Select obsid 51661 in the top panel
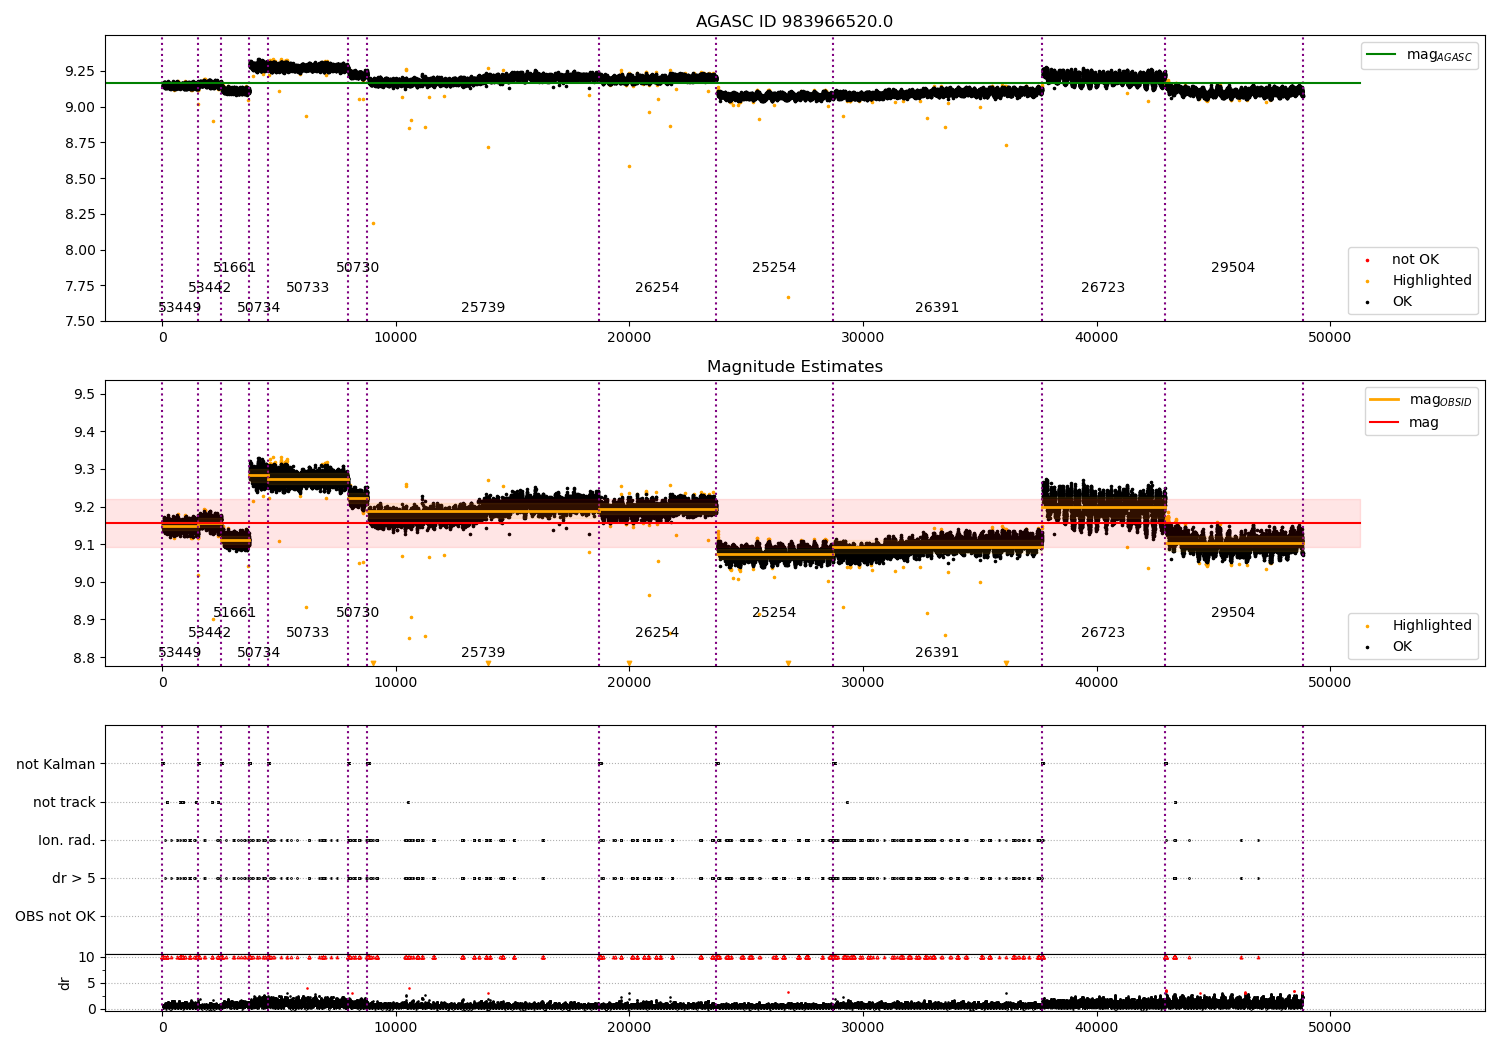 click(235, 268)
